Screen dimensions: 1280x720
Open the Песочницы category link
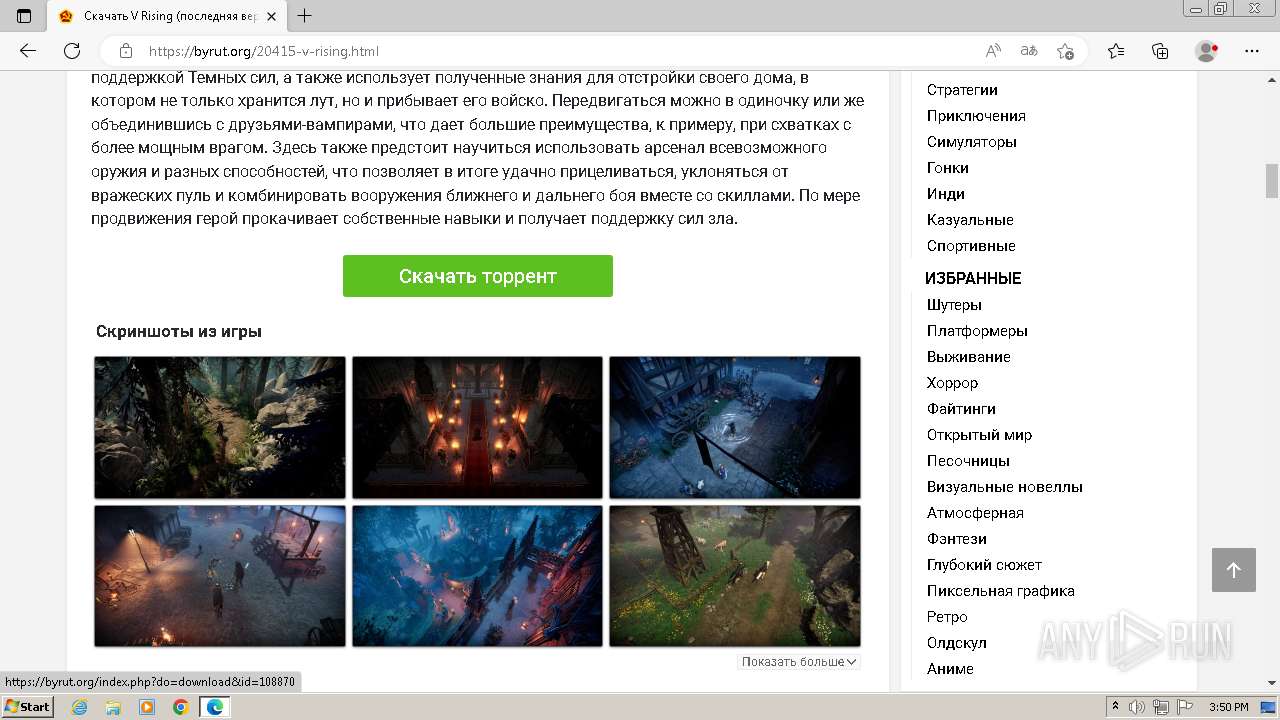(968, 461)
